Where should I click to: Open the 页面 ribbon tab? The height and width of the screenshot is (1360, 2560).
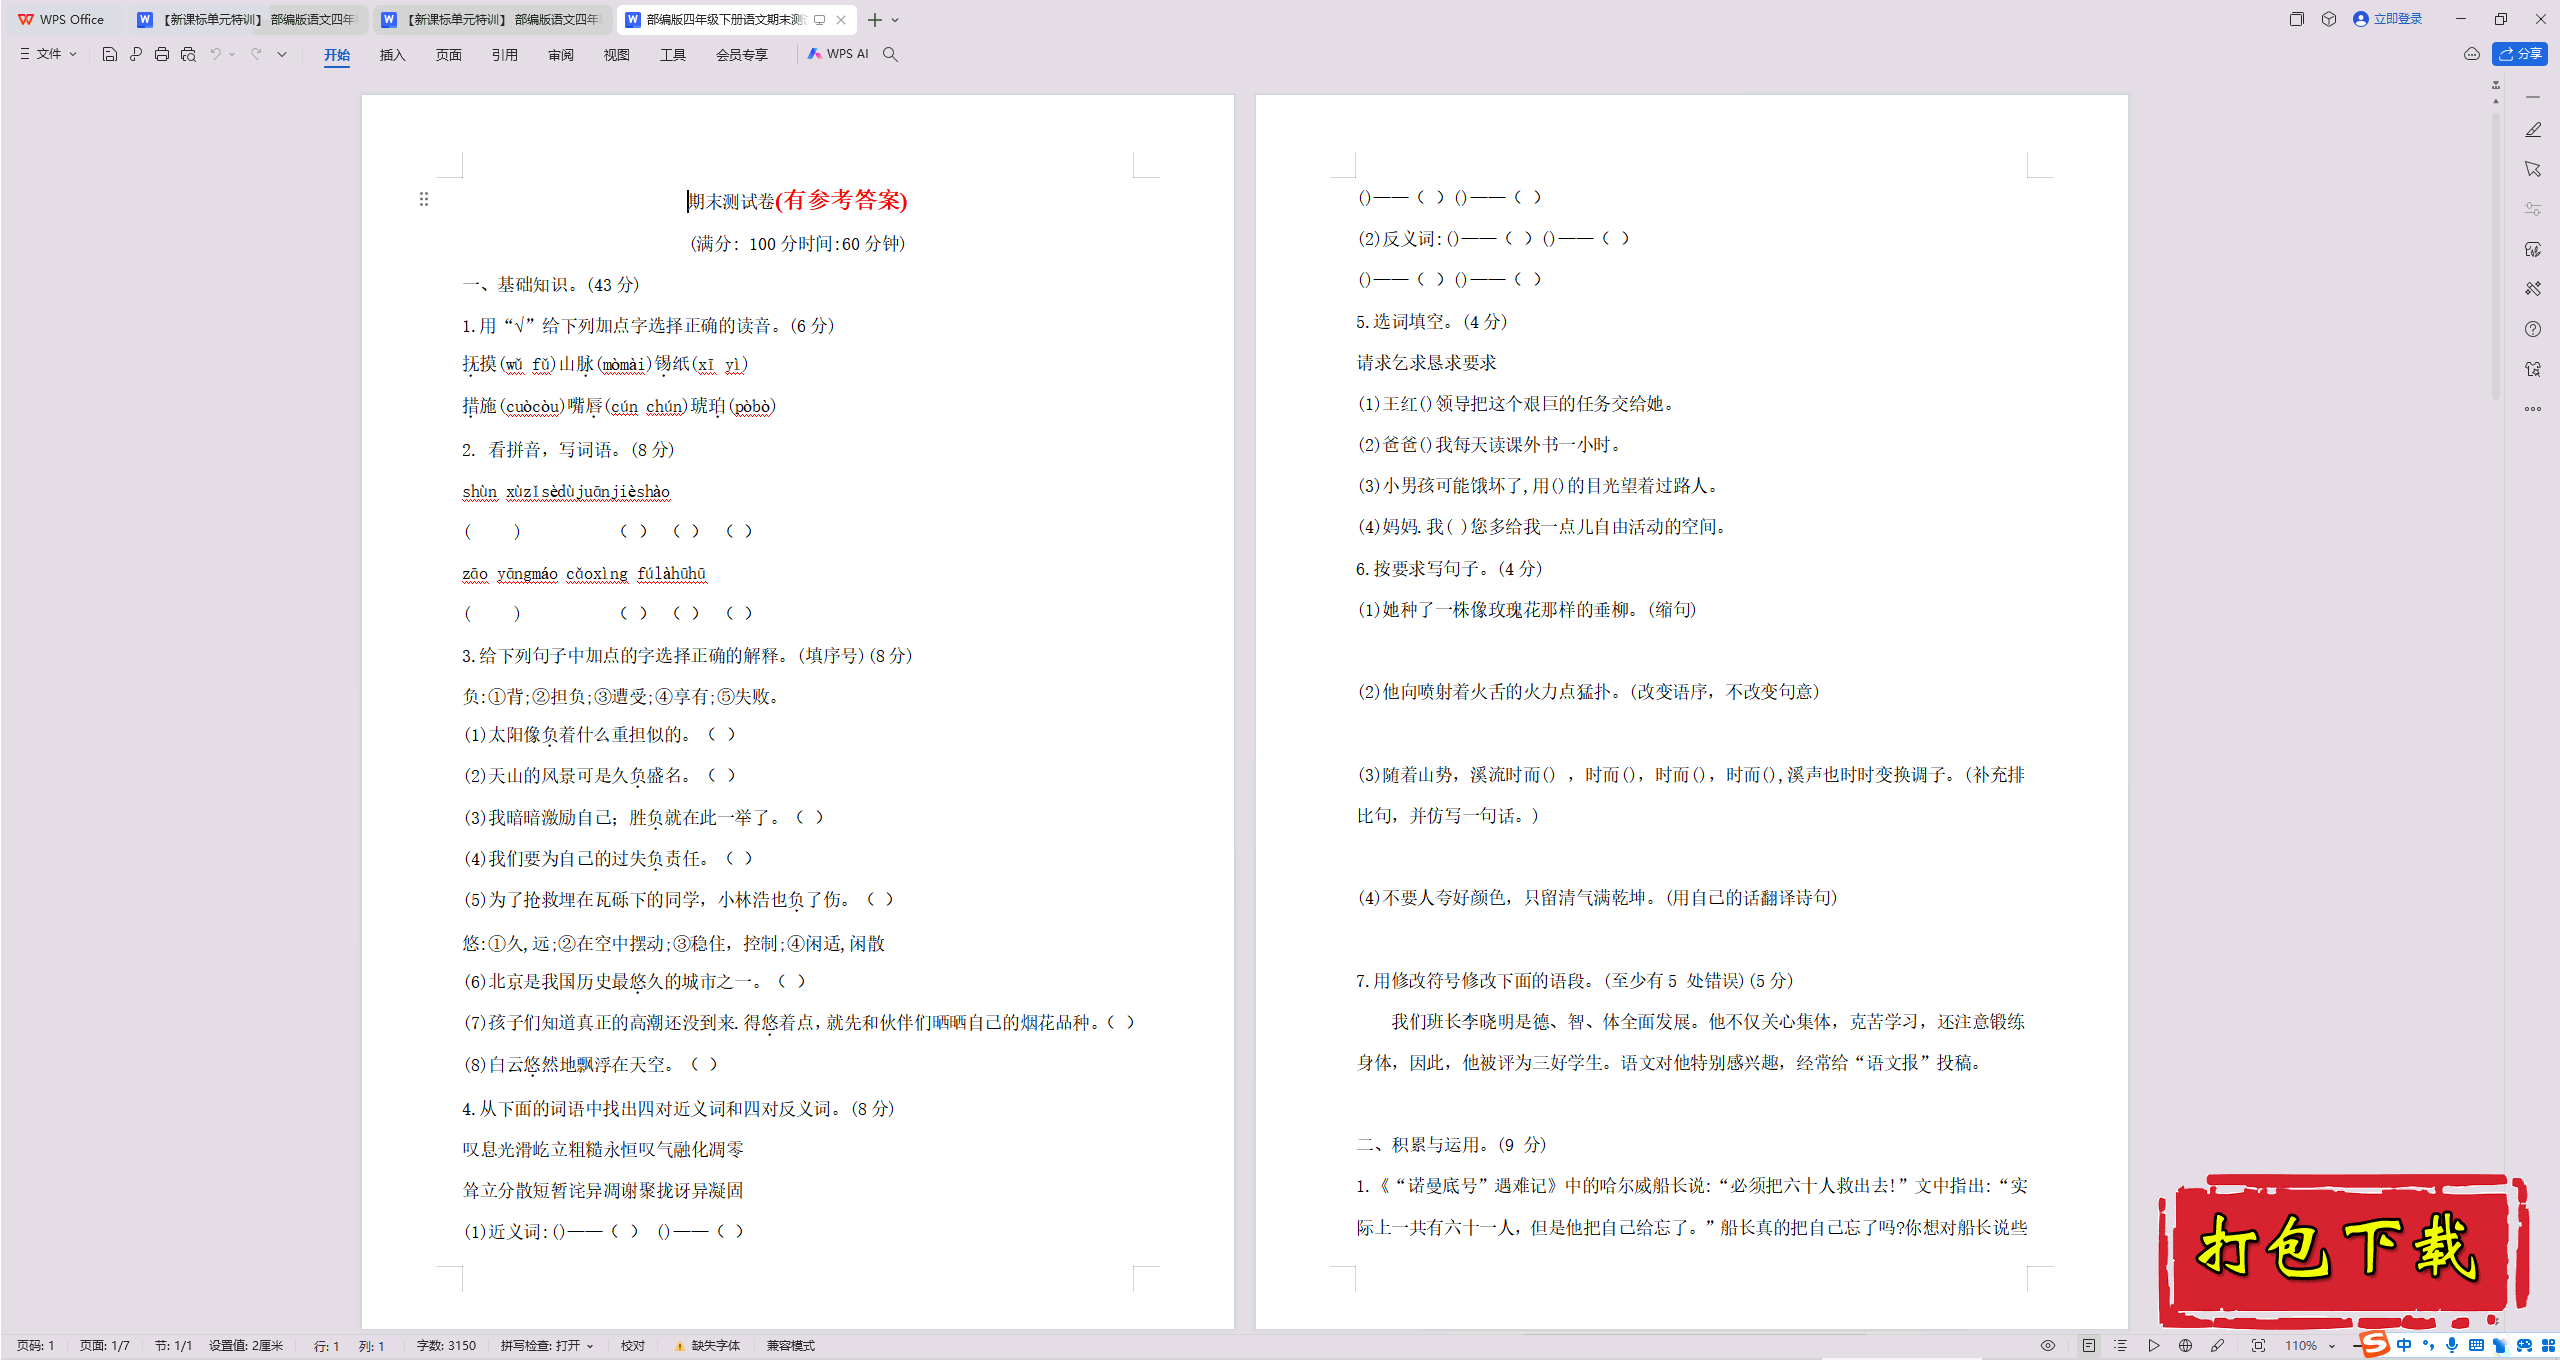tap(448, 55)
